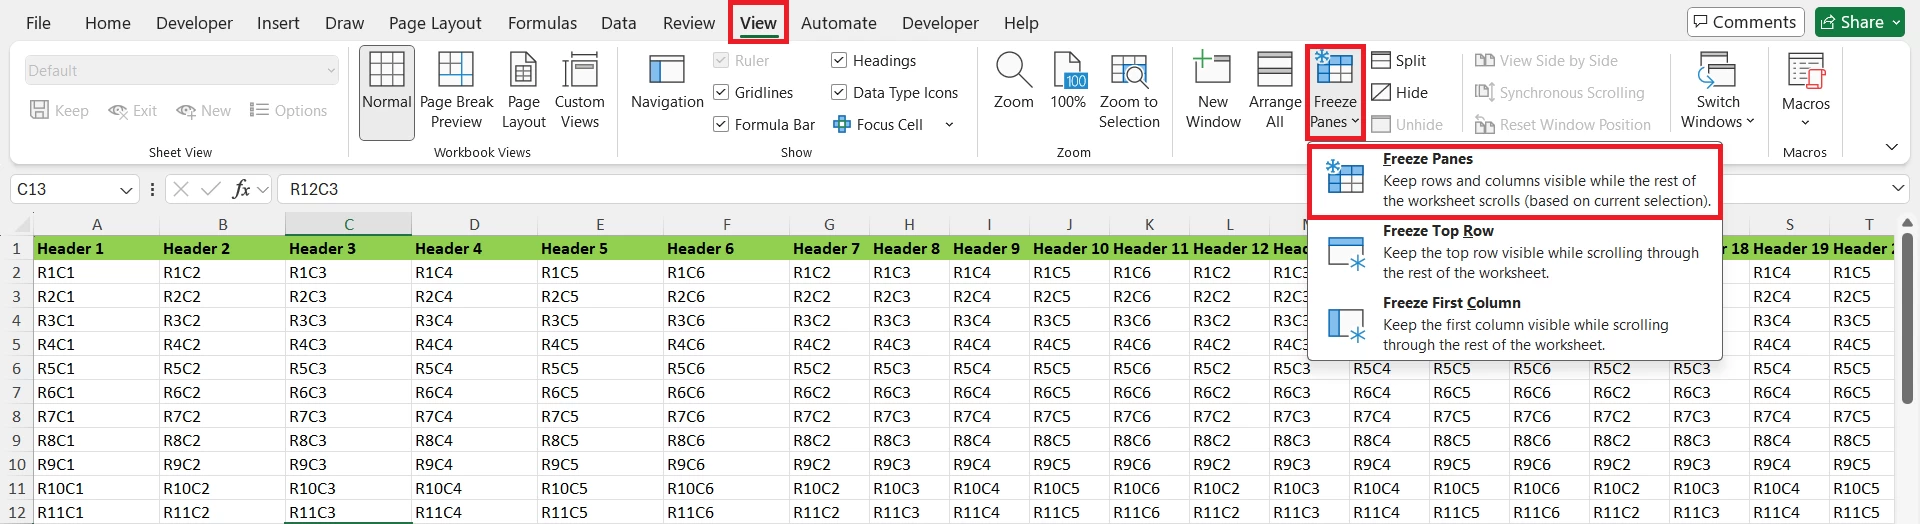1920x524 pixels.
Task: Toggle the Data Type Icons checkbox
Action: click(839, 93)
